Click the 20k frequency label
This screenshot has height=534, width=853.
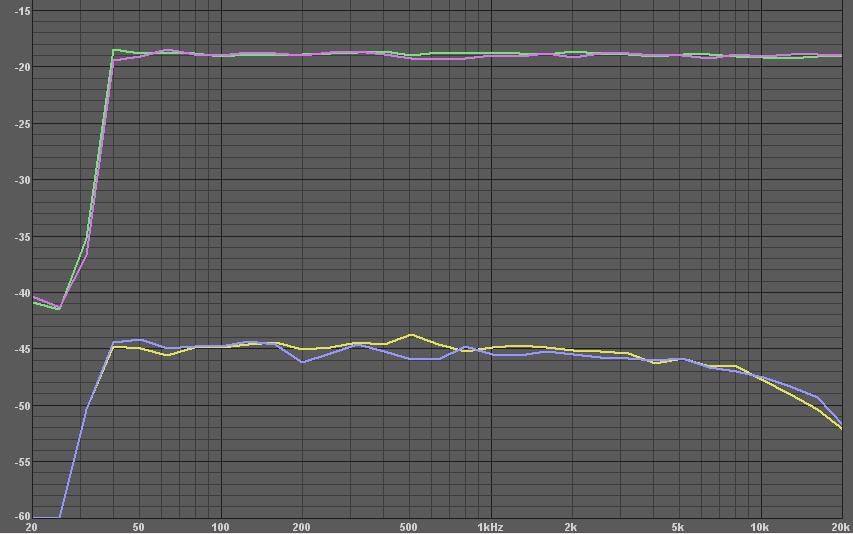click(840, 527)
